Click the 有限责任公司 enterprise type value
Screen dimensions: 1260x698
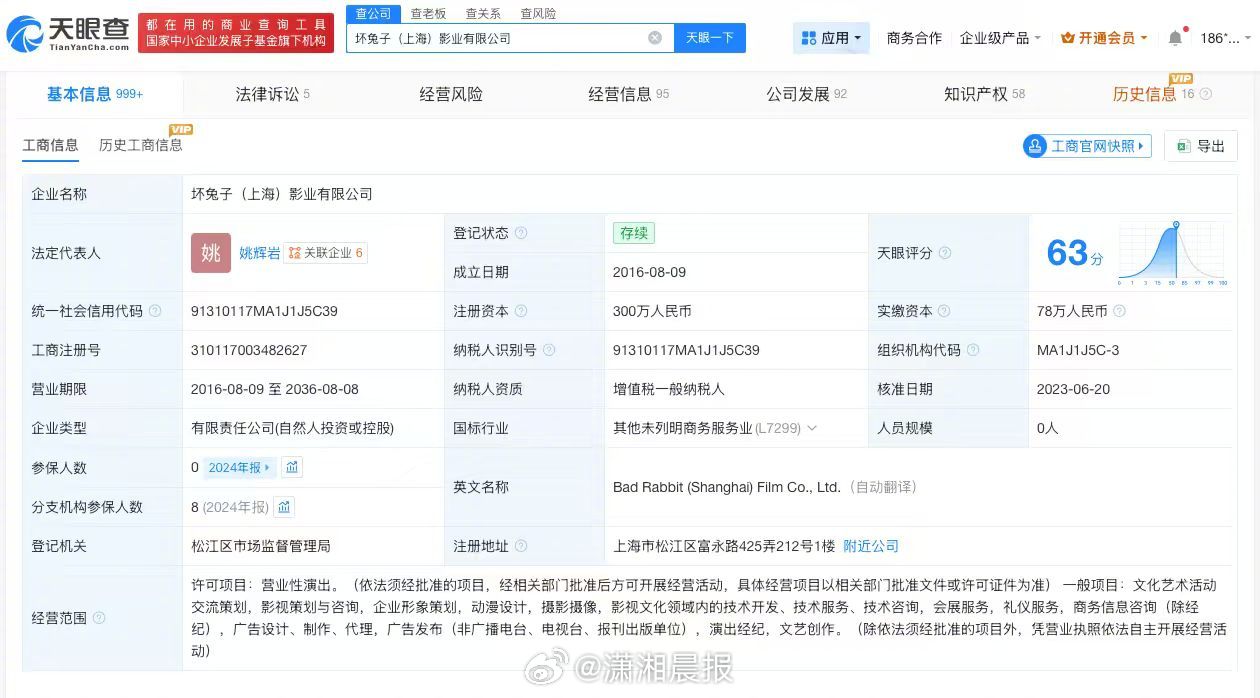292,428
